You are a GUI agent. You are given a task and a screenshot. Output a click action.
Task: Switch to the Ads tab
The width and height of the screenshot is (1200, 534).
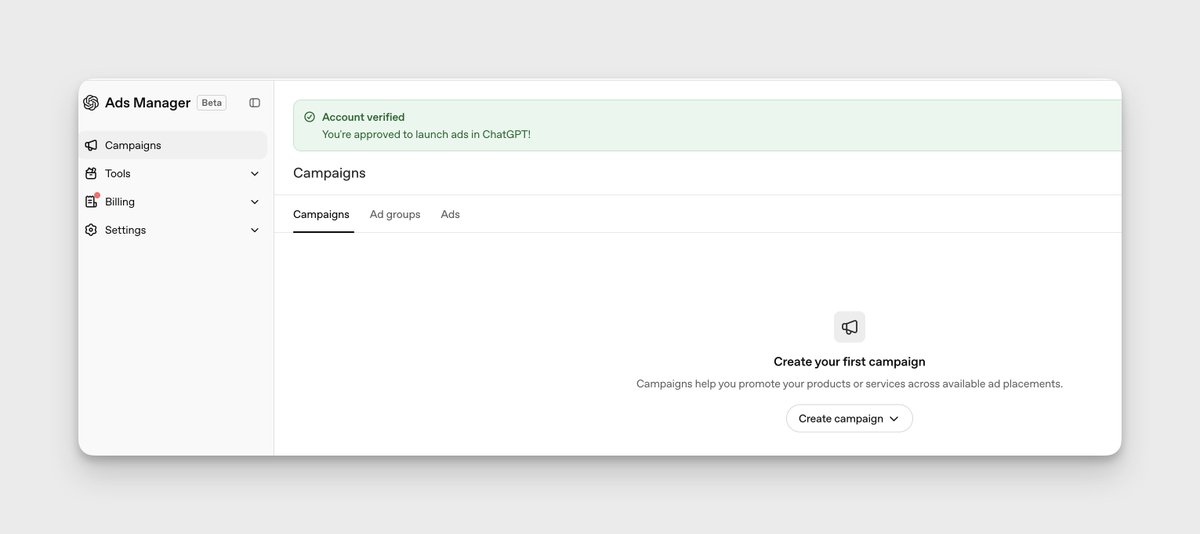(450, 214)
